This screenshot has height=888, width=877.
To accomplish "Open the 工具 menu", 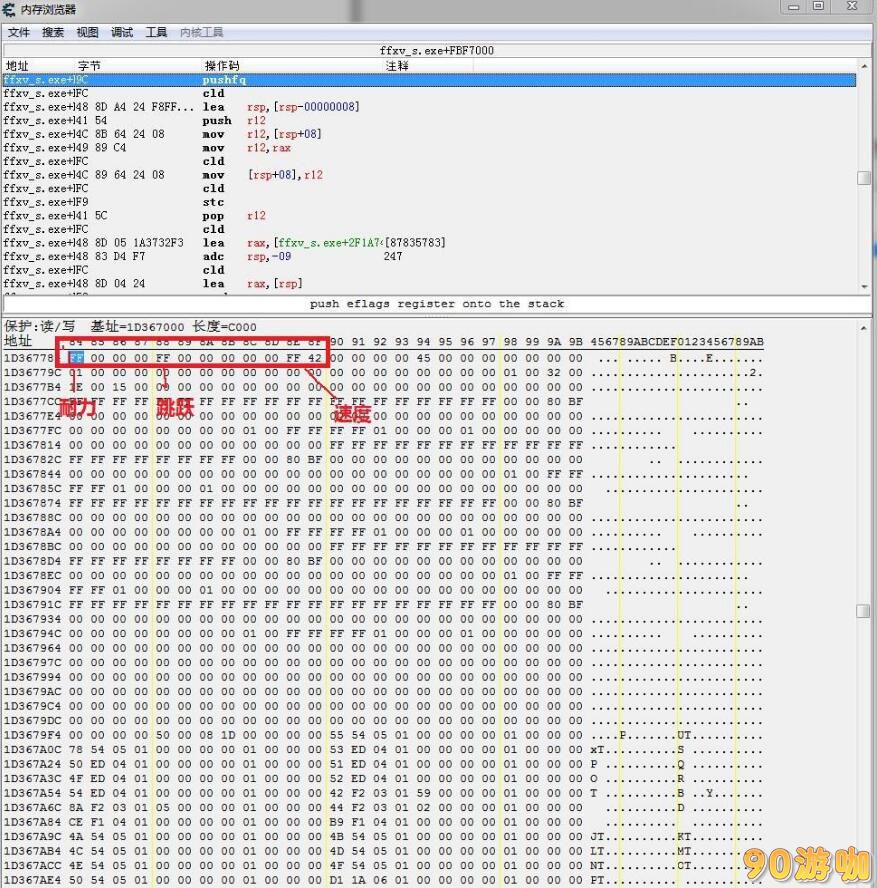I will click(156, 32).
